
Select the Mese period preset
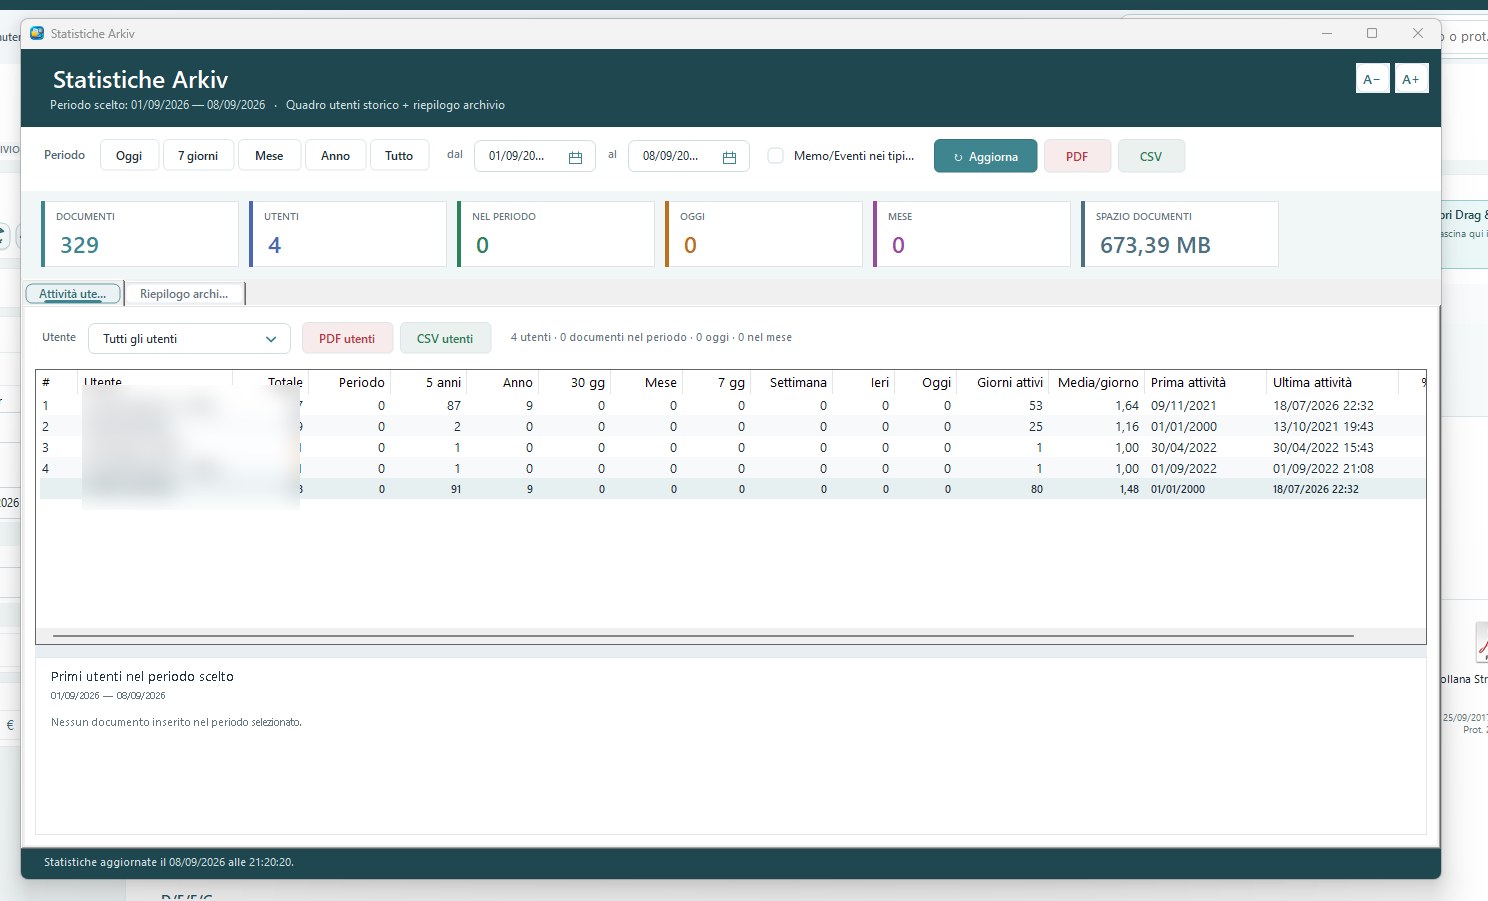[269, 156]
